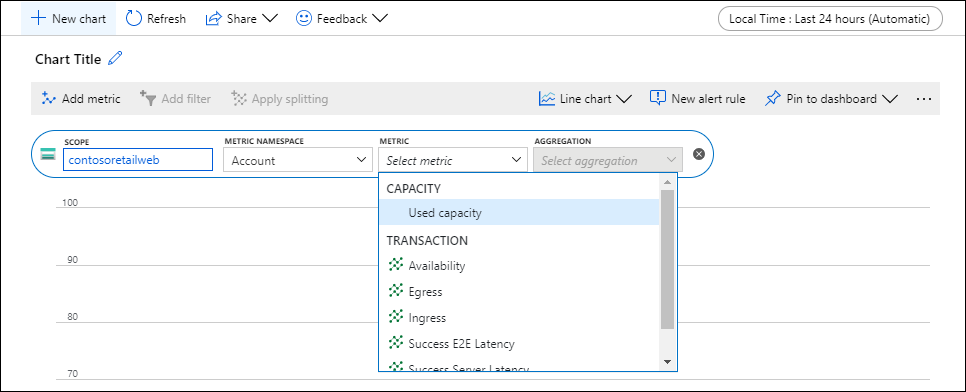Click the Add filter funnel icon

[x=148, y=98]
